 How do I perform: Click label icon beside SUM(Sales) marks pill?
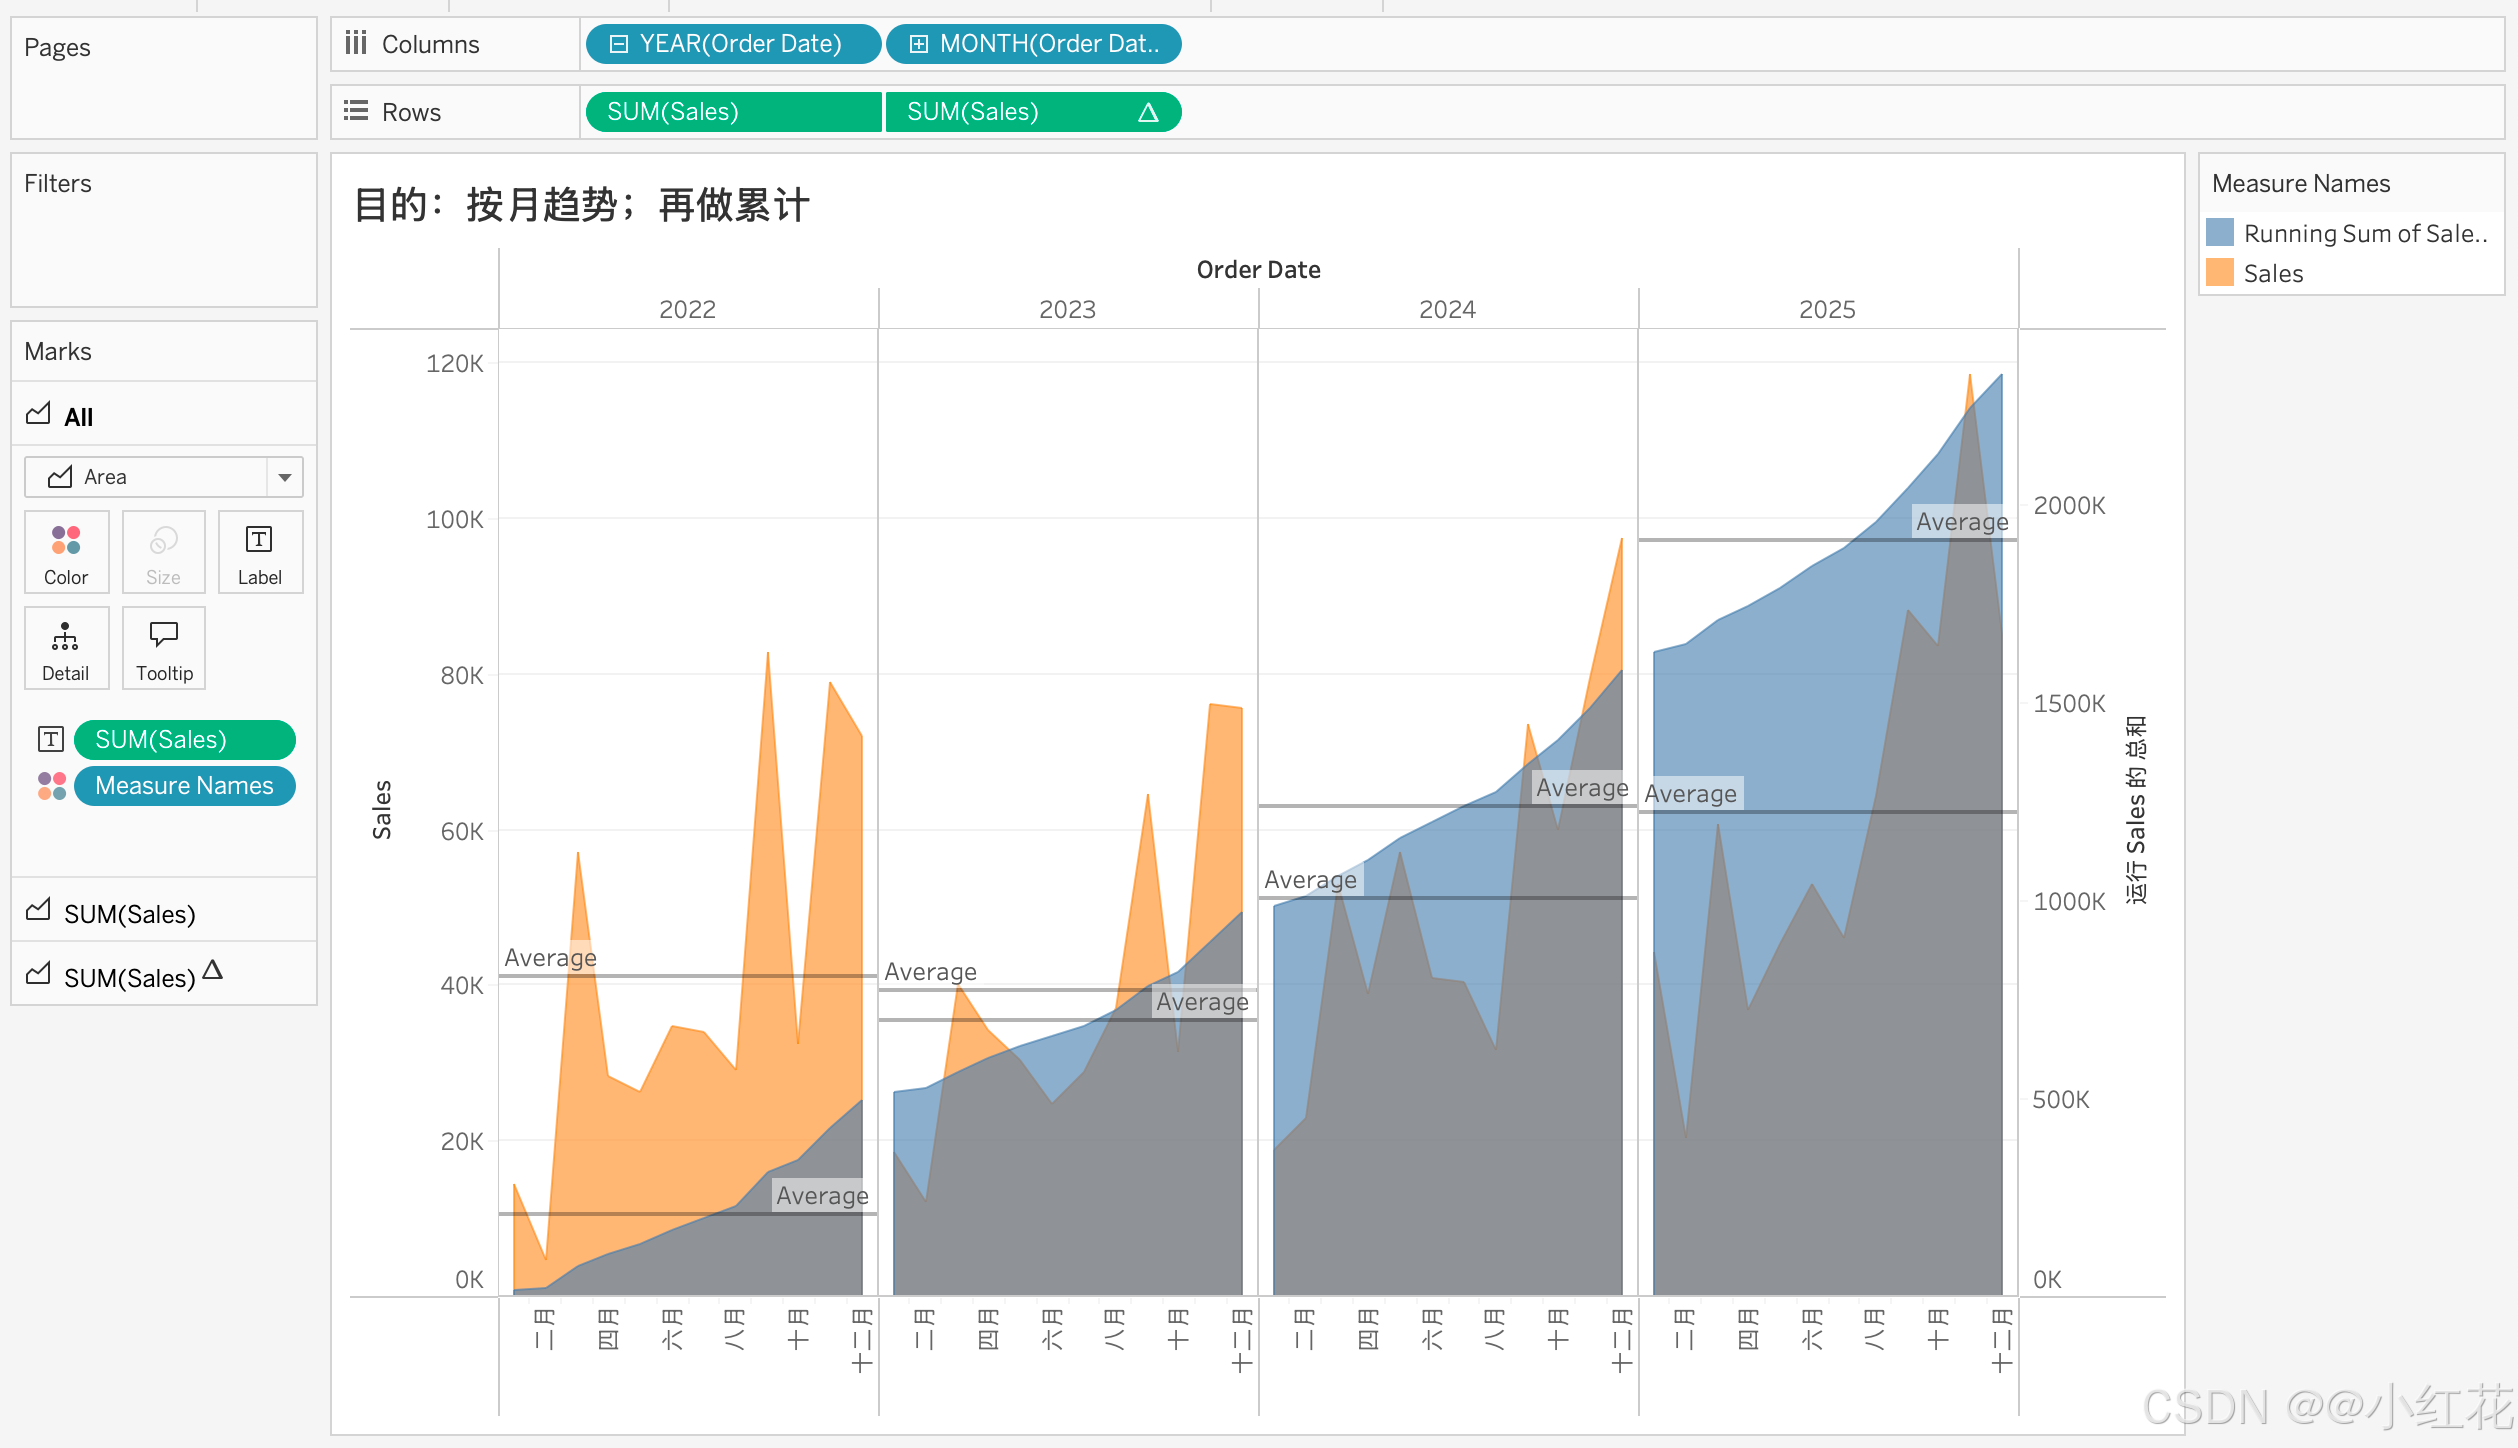[51, 740]
